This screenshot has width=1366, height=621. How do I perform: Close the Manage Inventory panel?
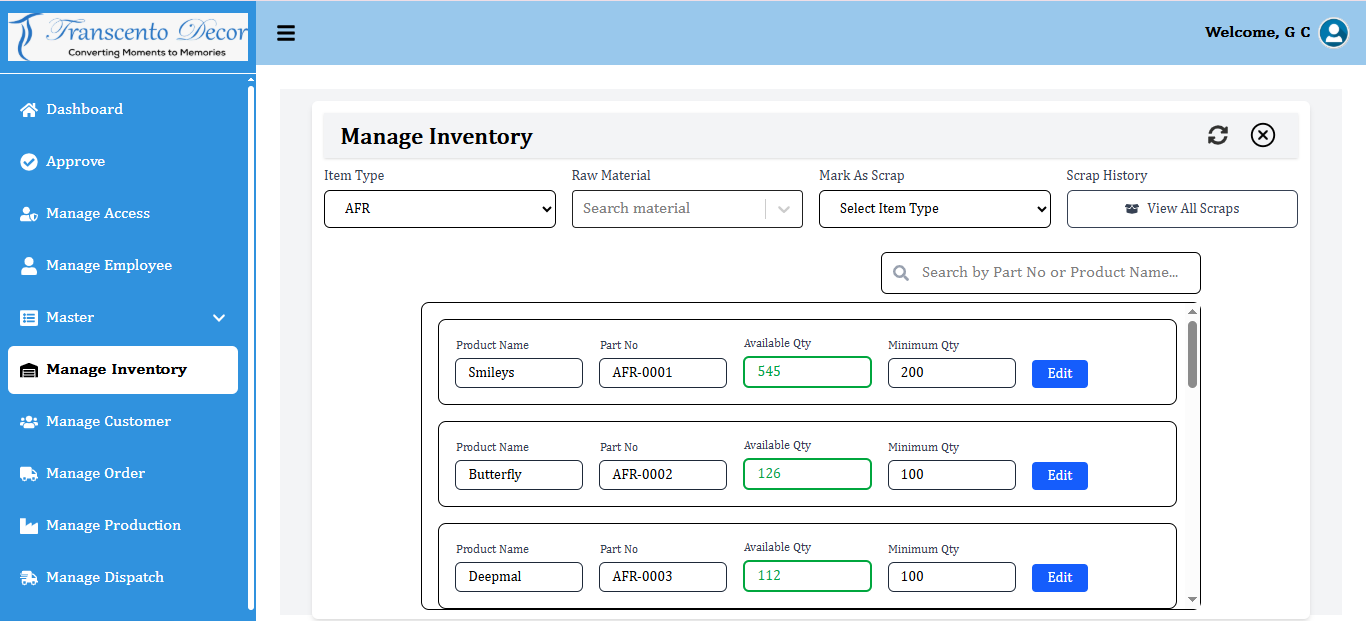(1263, 135)
